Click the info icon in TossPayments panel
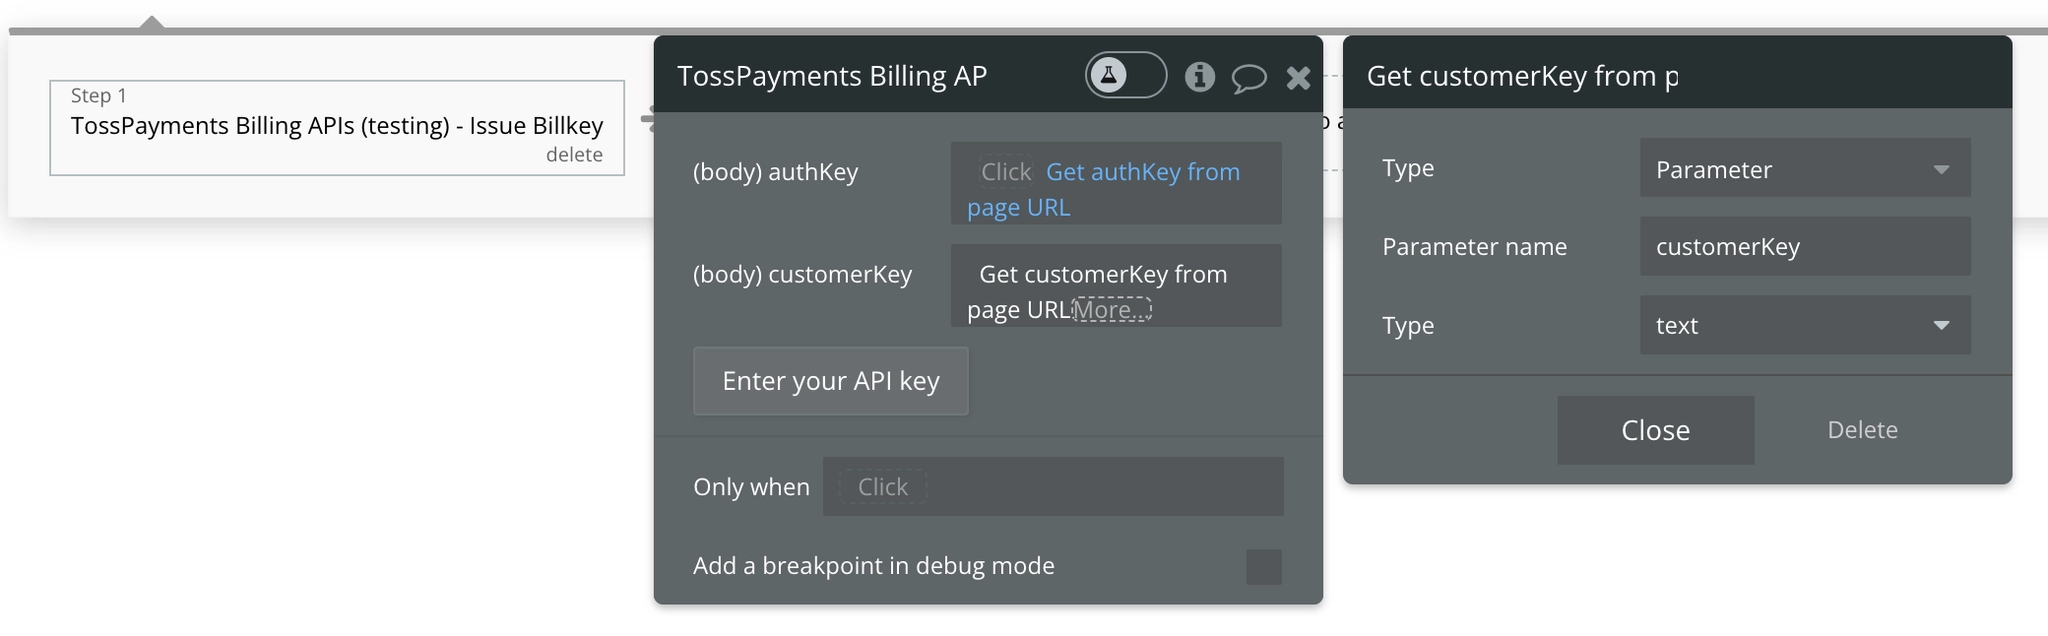Screen dimensions: 2048x636 pyautogui.click(x=1199, y=76)
